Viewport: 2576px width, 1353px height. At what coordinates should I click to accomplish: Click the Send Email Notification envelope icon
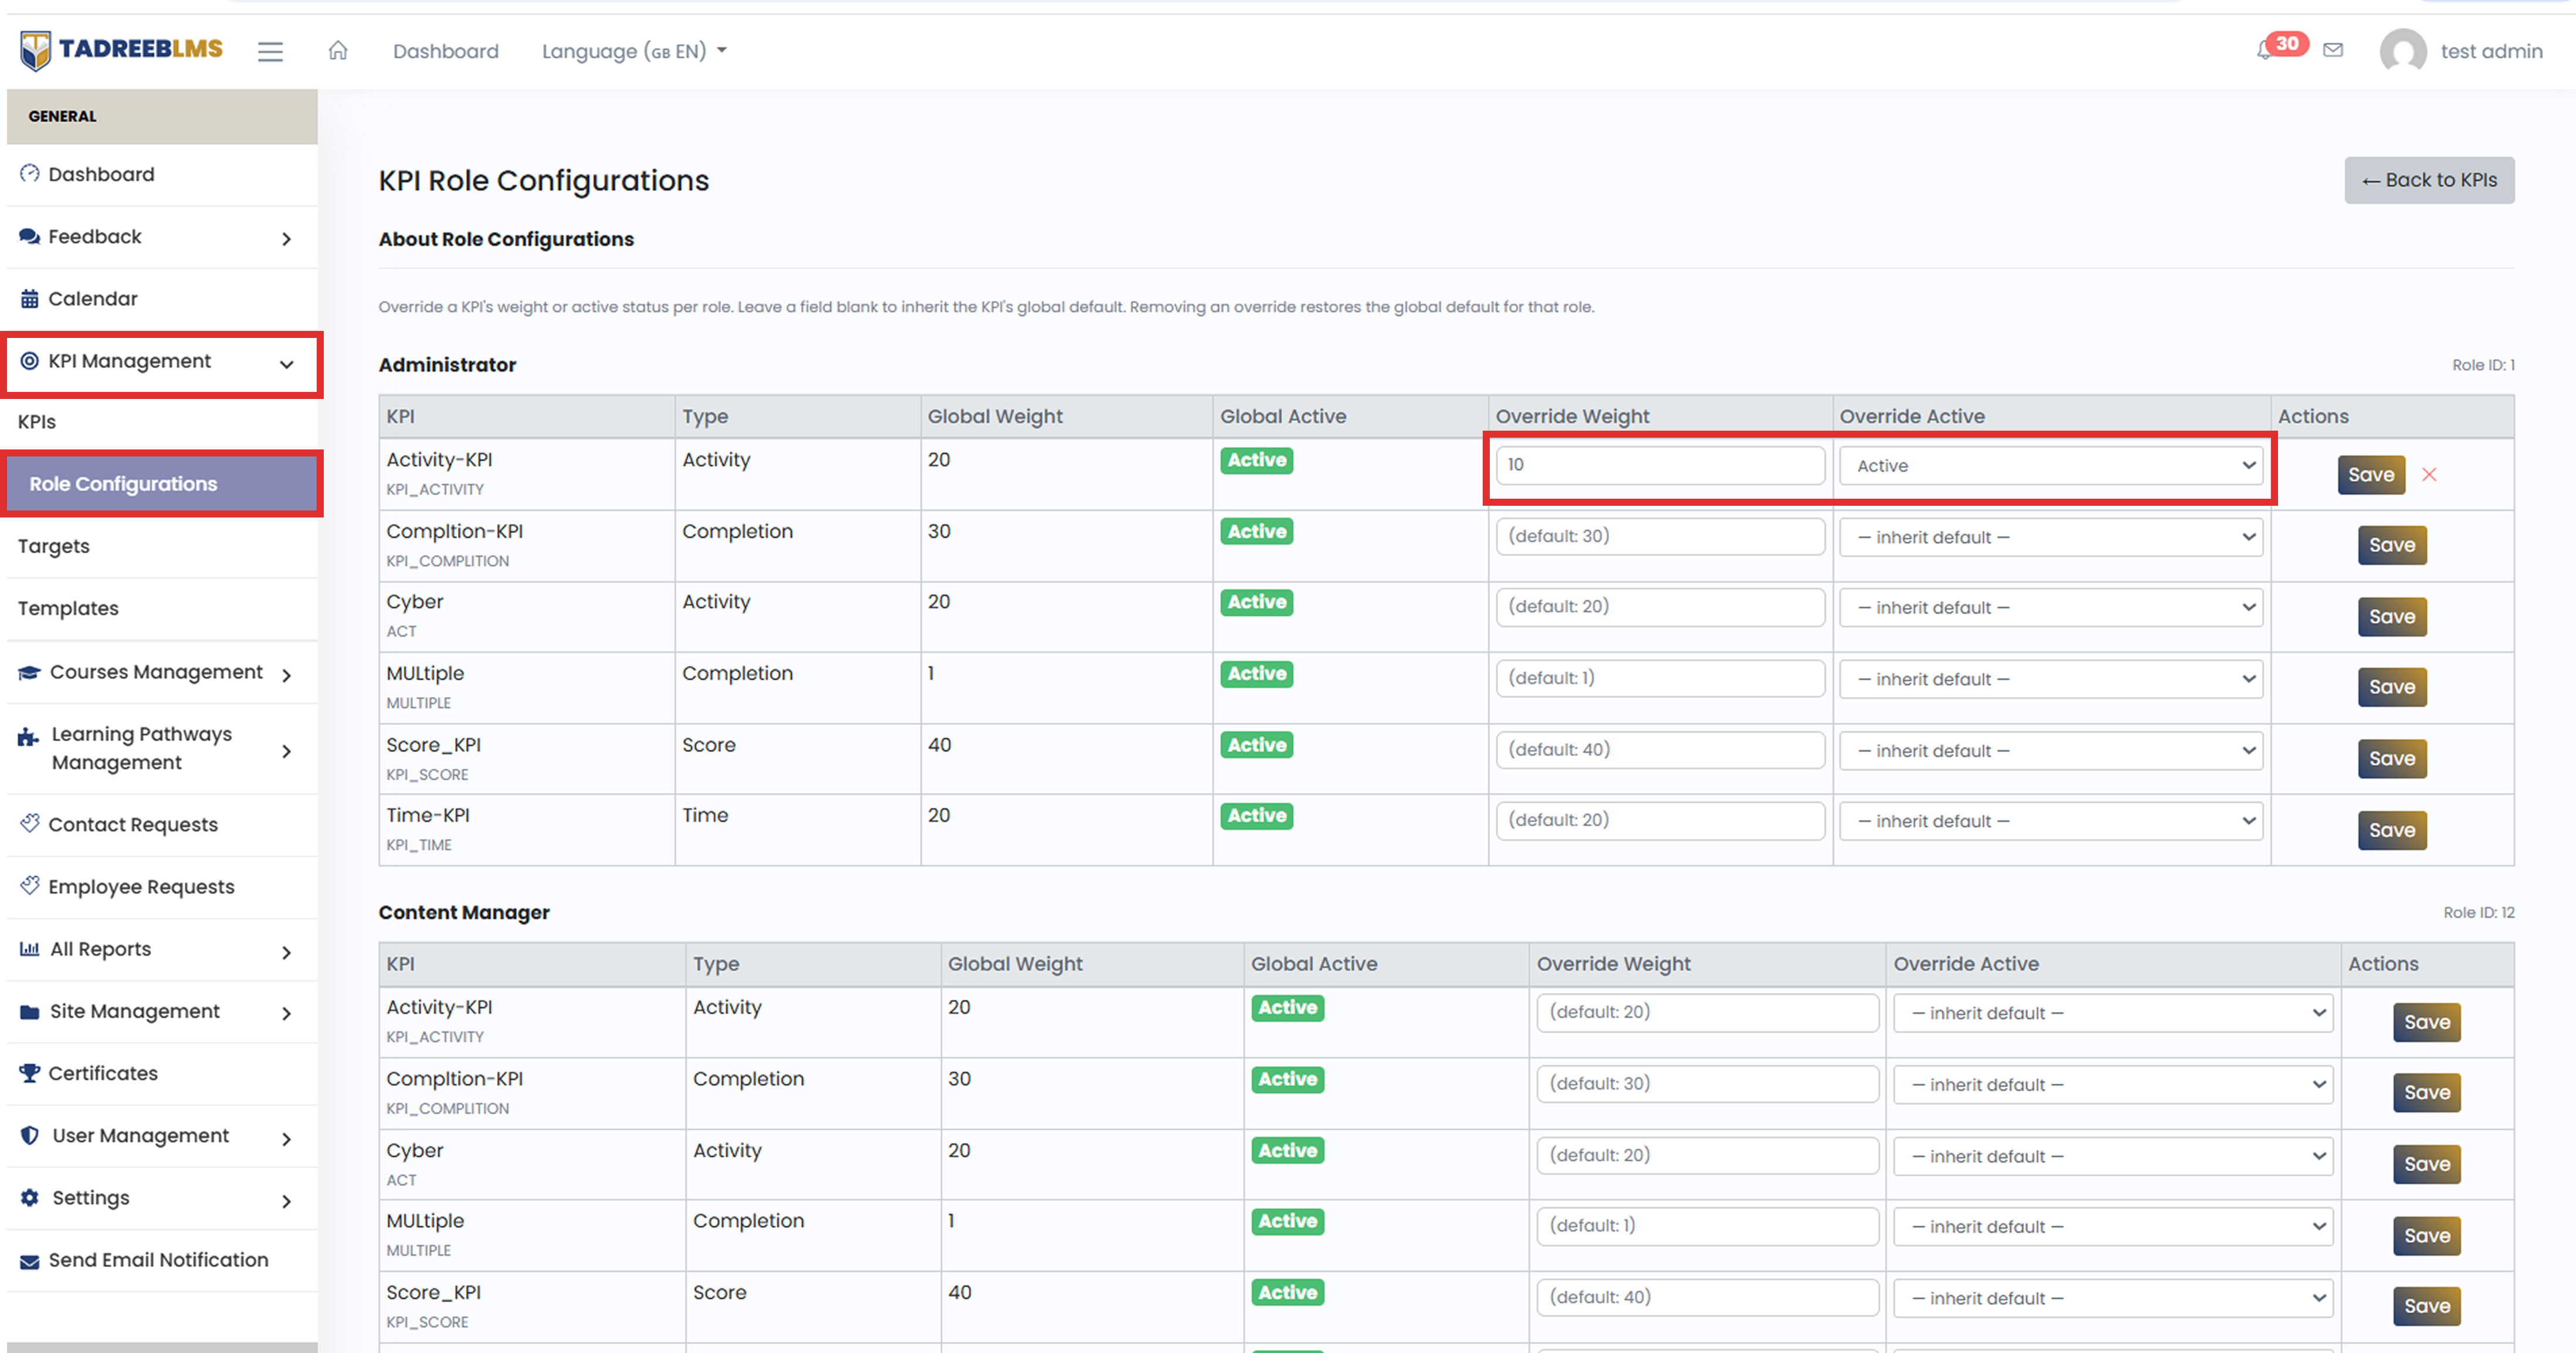(29, 1261)
